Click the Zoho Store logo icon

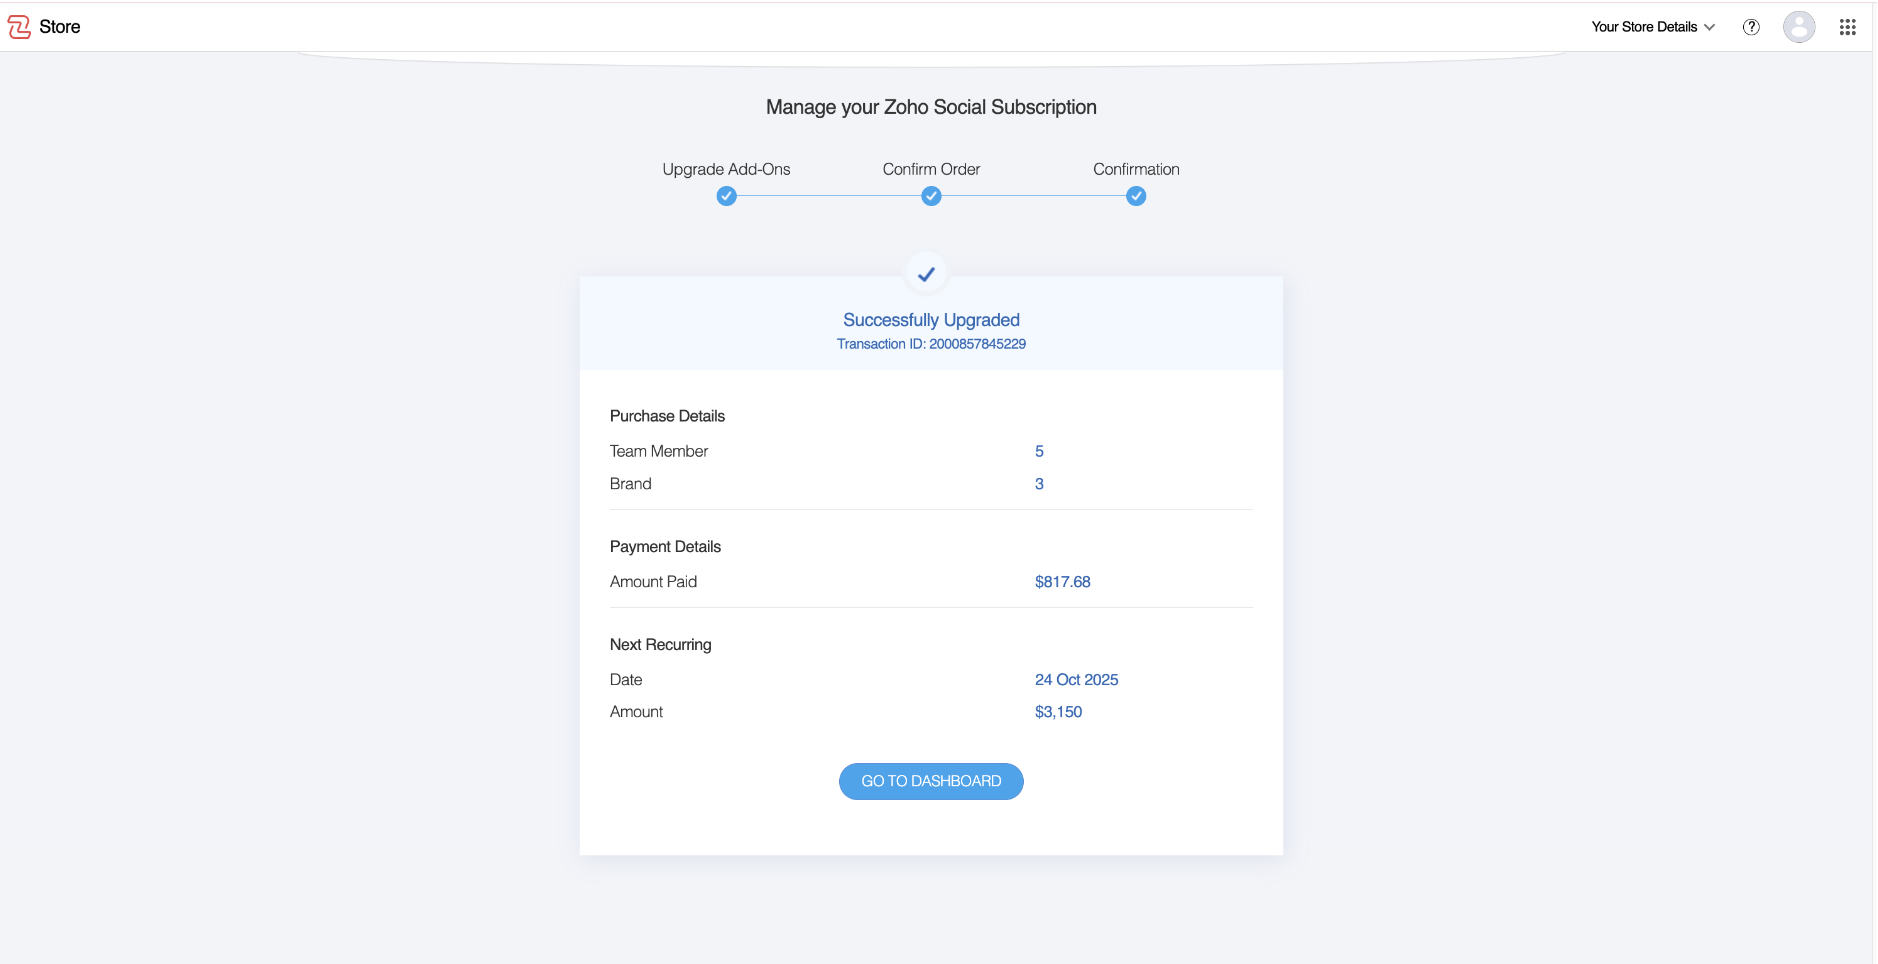click(x=19, y=27)
